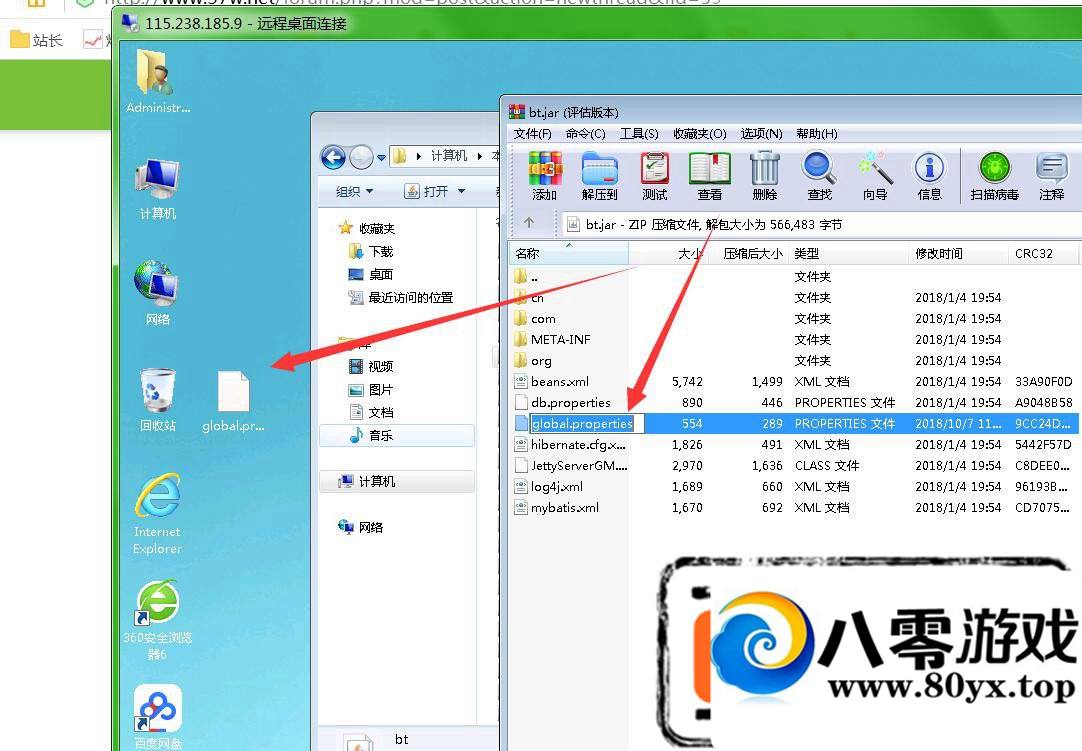Open the Info (信息) toolbar icon
Viewport: 1082px width, 751px height.
point(929,176)
